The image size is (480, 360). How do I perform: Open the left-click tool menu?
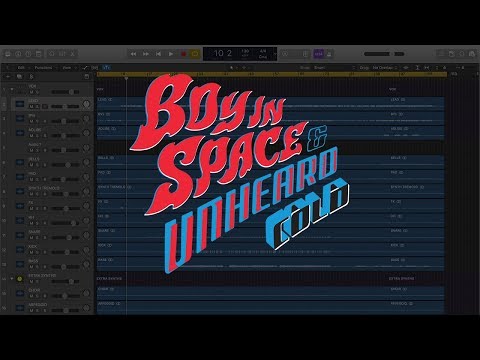tap(232, 68)
